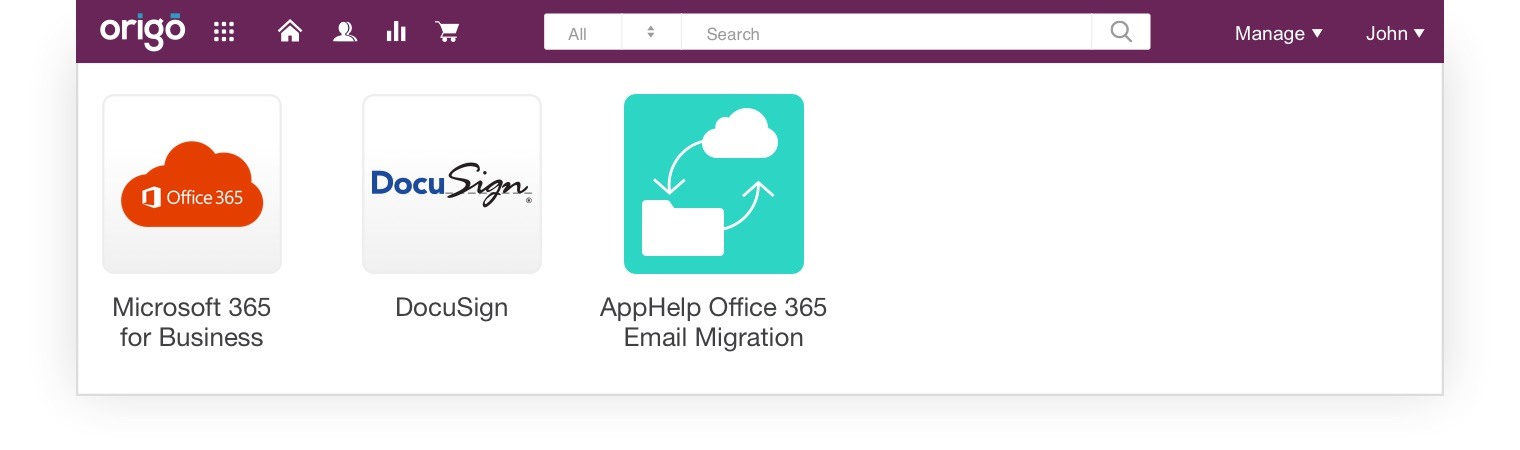Open the teal email migration tile
Screen dimensions: 1520x450
pos(714,184)
